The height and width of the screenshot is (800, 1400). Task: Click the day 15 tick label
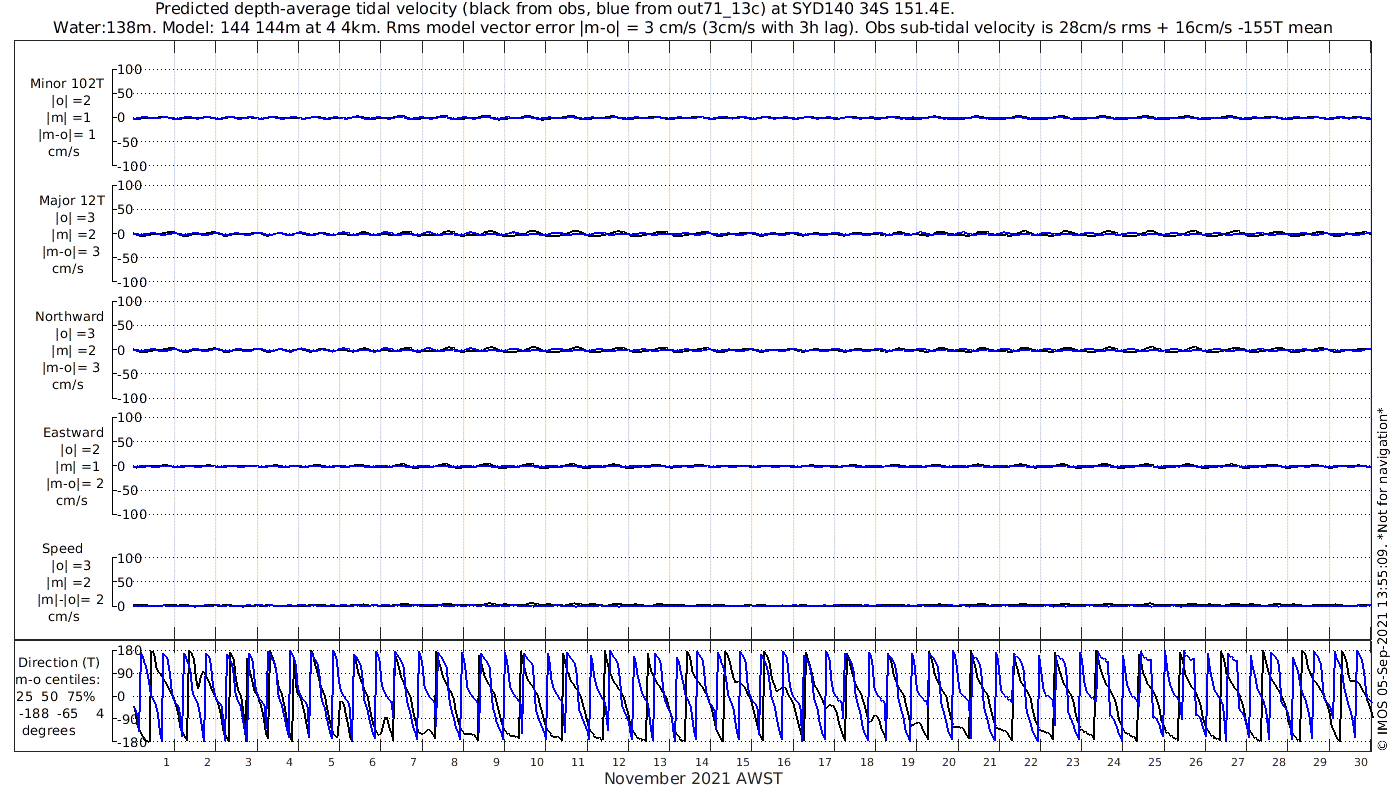point(742,762)
